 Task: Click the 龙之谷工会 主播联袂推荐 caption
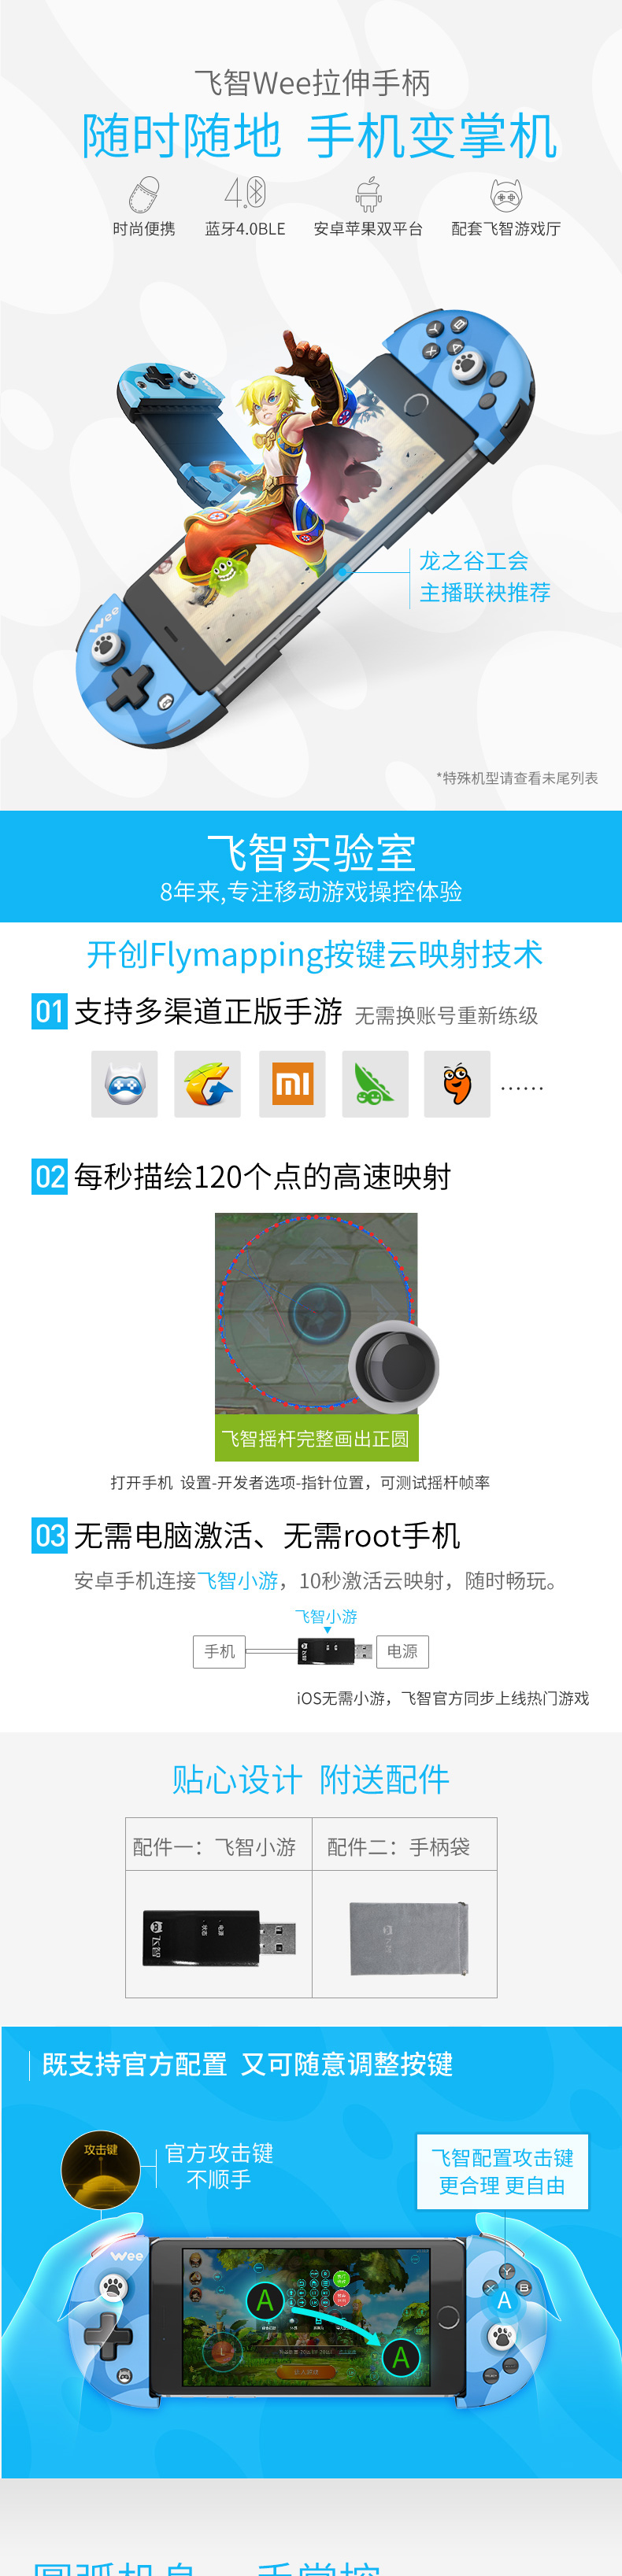pyautogui.click(x=485, y=576)
